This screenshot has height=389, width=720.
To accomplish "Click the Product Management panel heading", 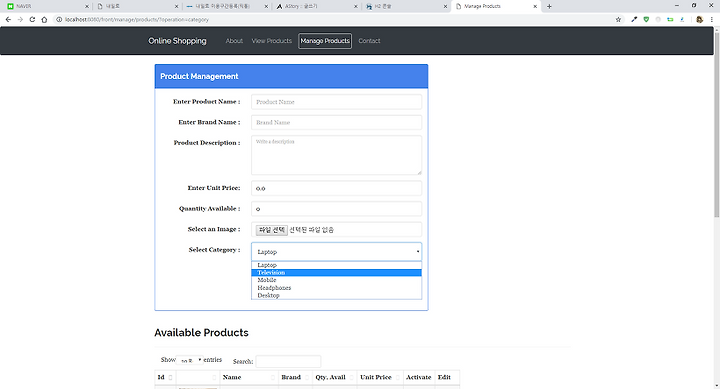I will click(x=199, y=76).
